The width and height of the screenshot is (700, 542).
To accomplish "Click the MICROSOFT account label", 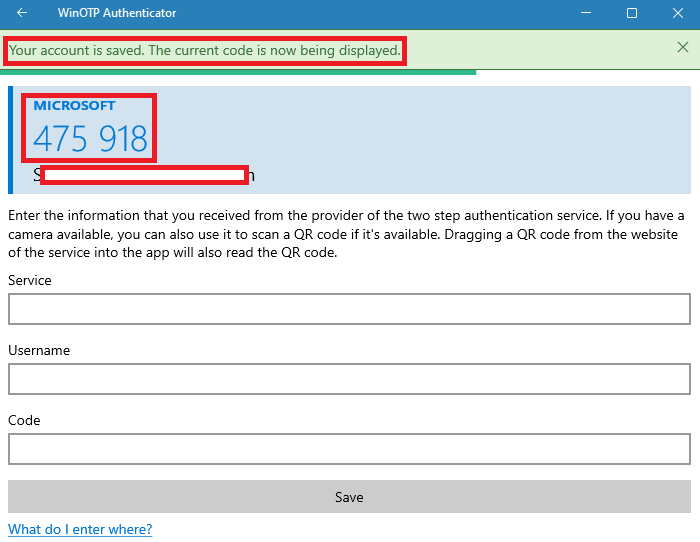I will click(74, 106).
